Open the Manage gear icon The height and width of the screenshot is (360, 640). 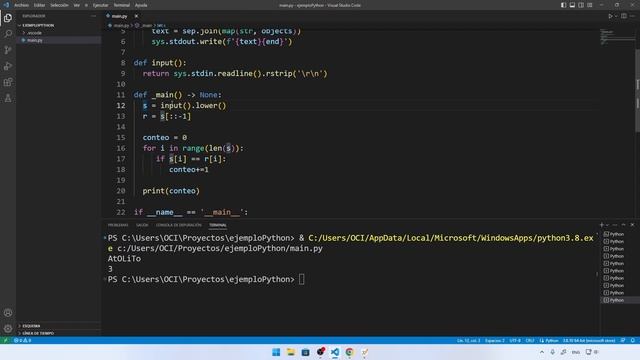pyautogui.click(x=8, y=329)
